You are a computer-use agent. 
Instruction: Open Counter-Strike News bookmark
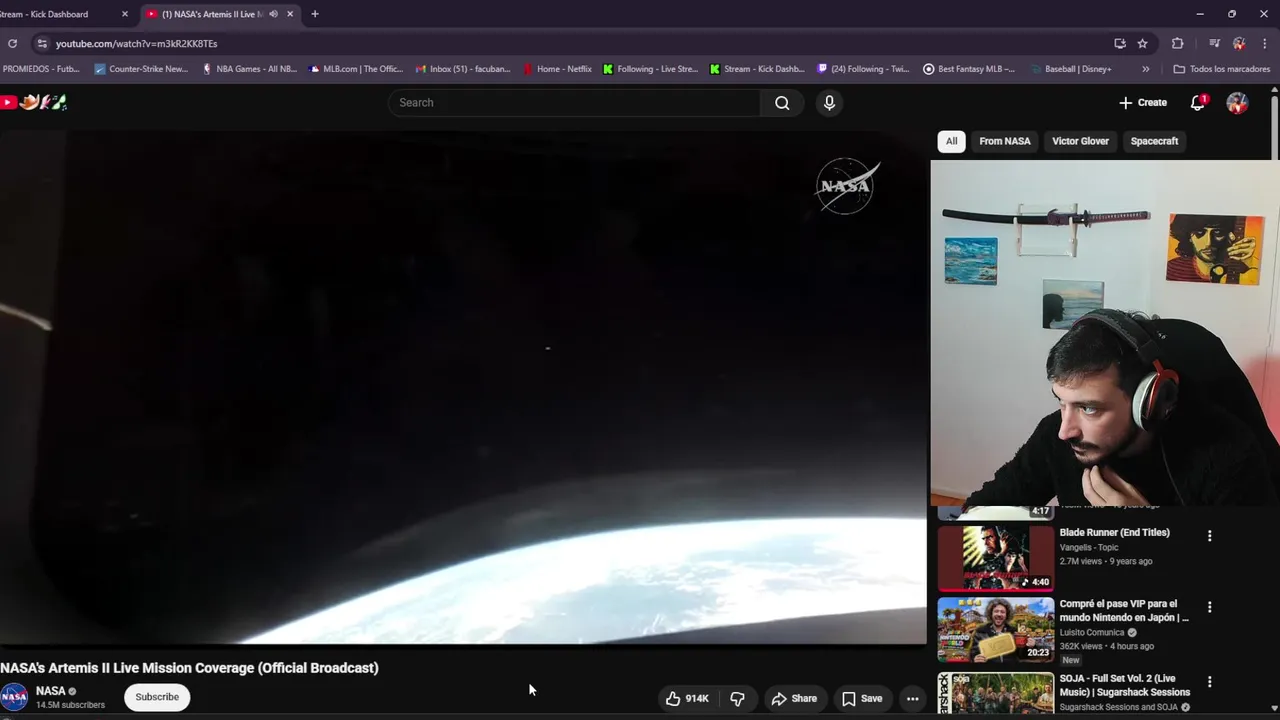(x=141, y=69)
